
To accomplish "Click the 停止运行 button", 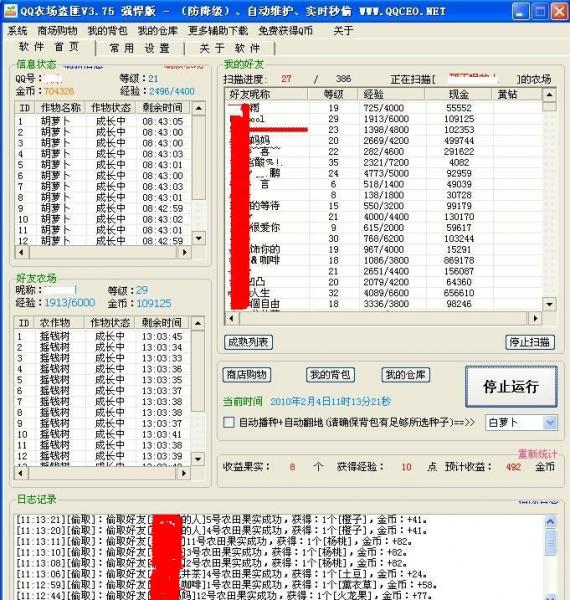I will [511, 386].
